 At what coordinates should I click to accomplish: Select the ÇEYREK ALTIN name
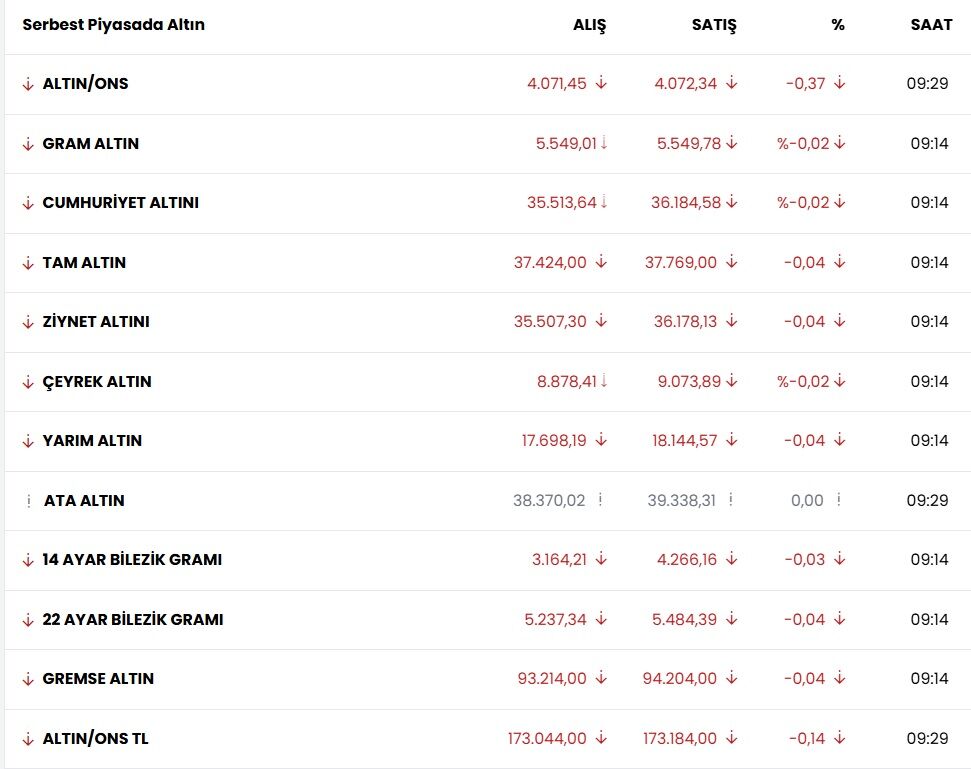[x=97, y=381]
